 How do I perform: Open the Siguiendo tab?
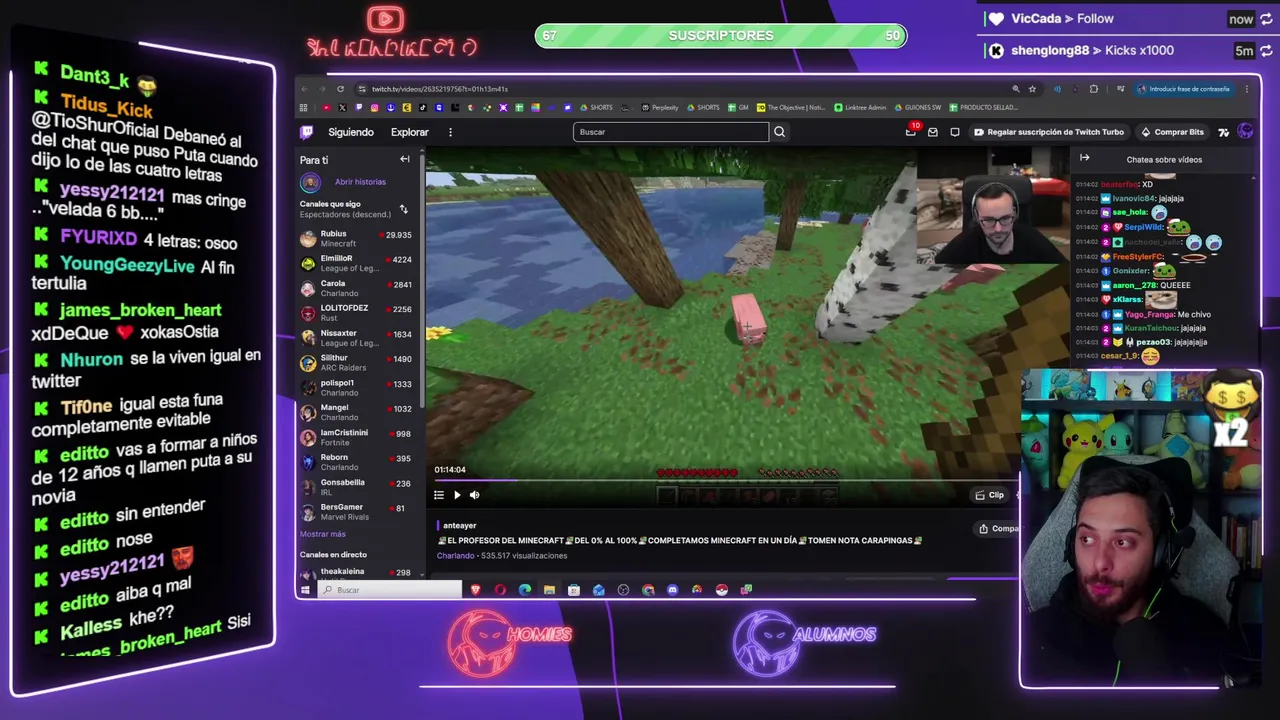tap(351, 132)
